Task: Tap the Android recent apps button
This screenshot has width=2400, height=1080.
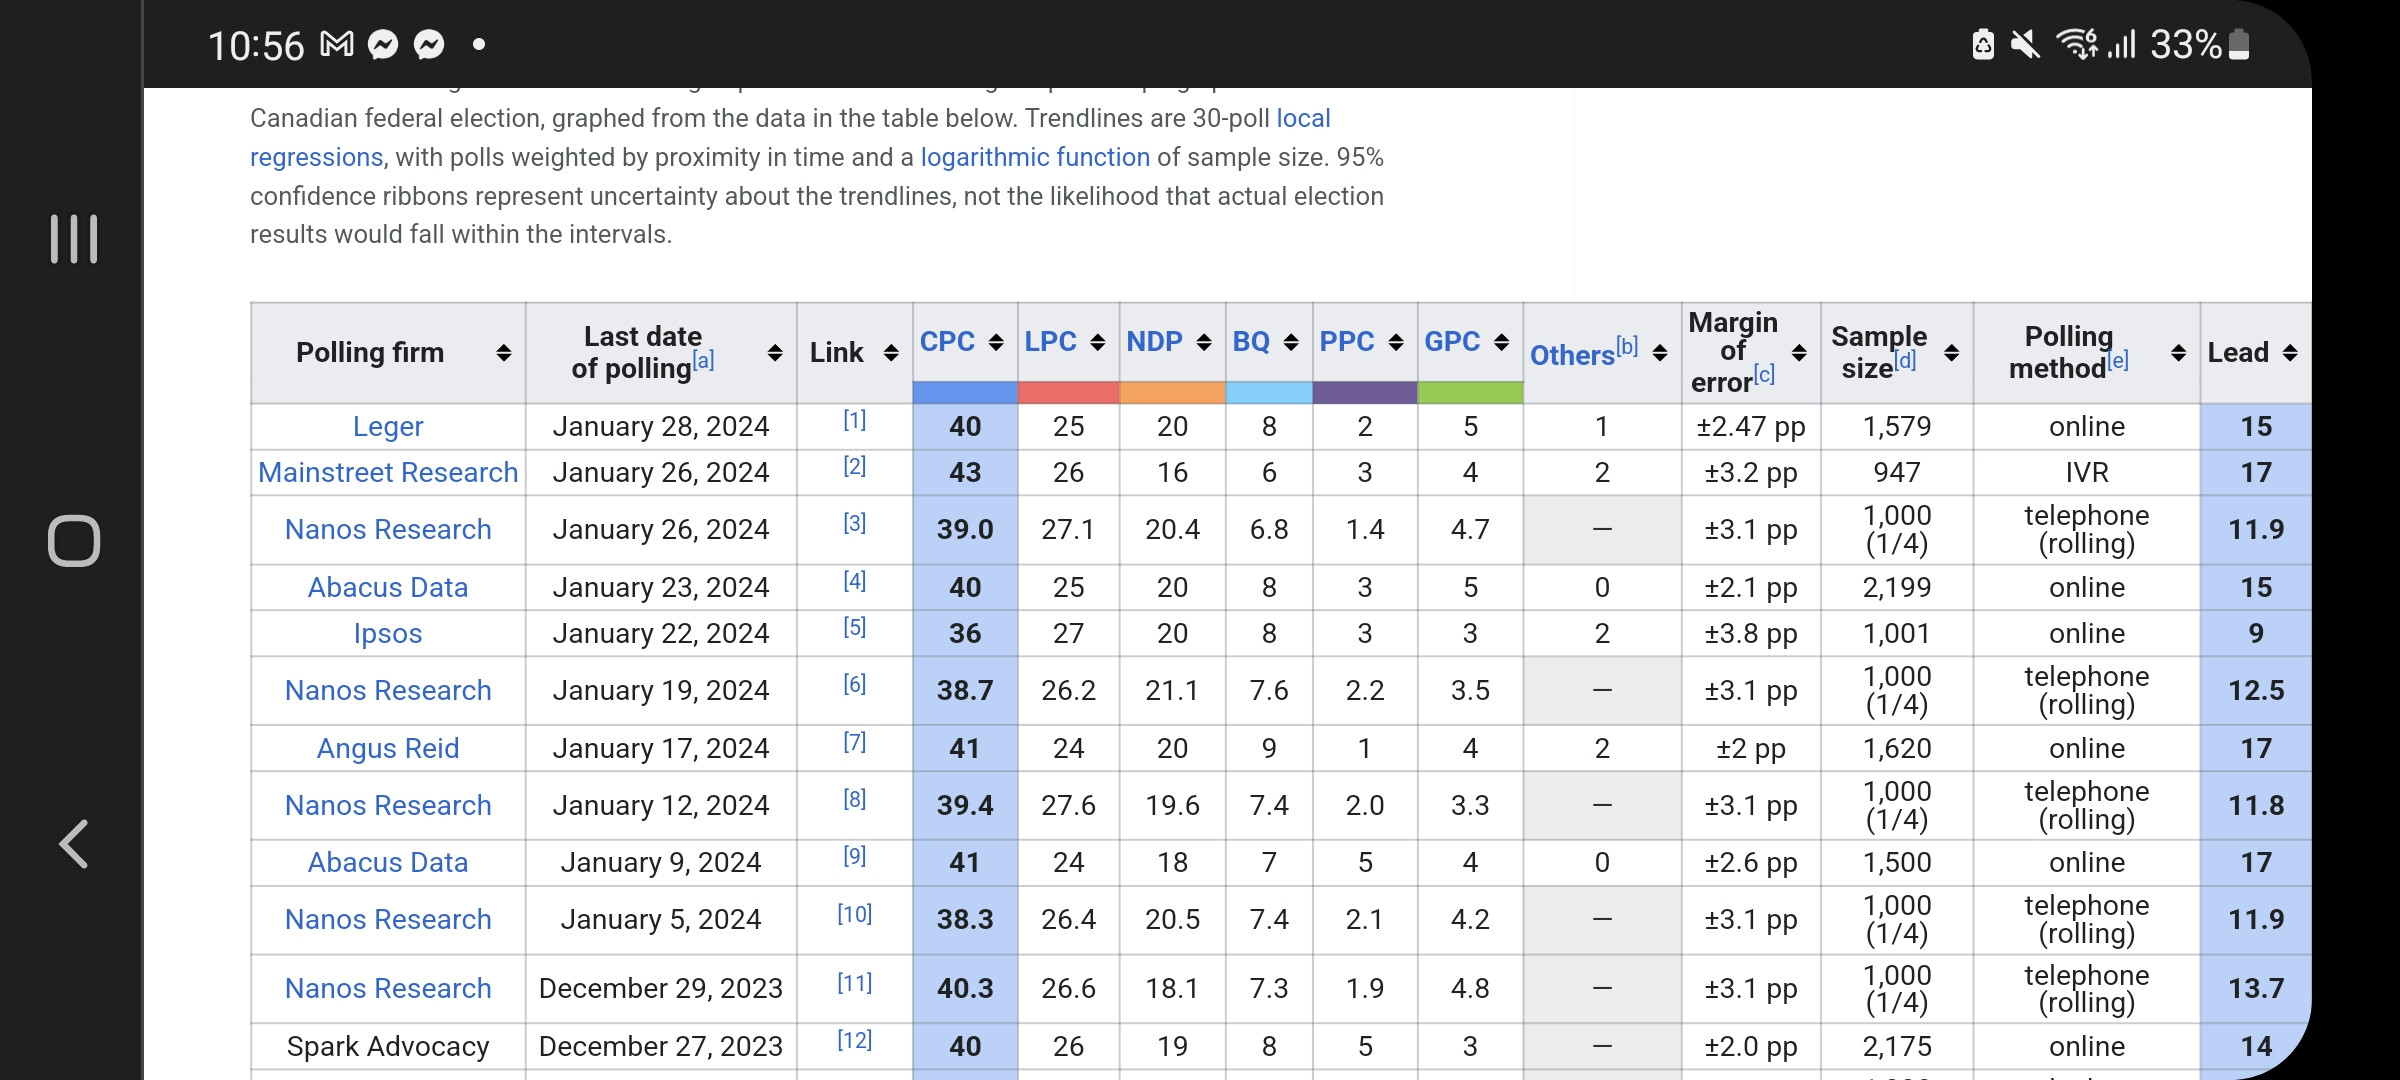Action: tap(74, 239)
